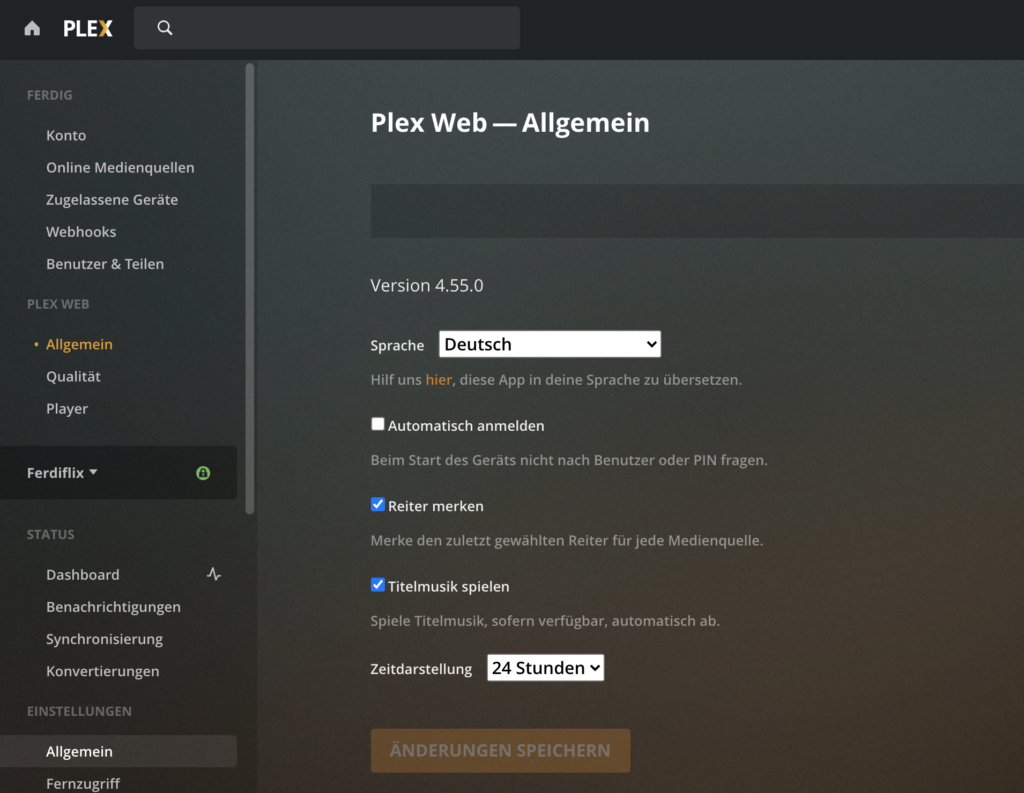1024x793 pixels.
Task: Click the Änderungen speichern button
Action: tap(500, 750)
